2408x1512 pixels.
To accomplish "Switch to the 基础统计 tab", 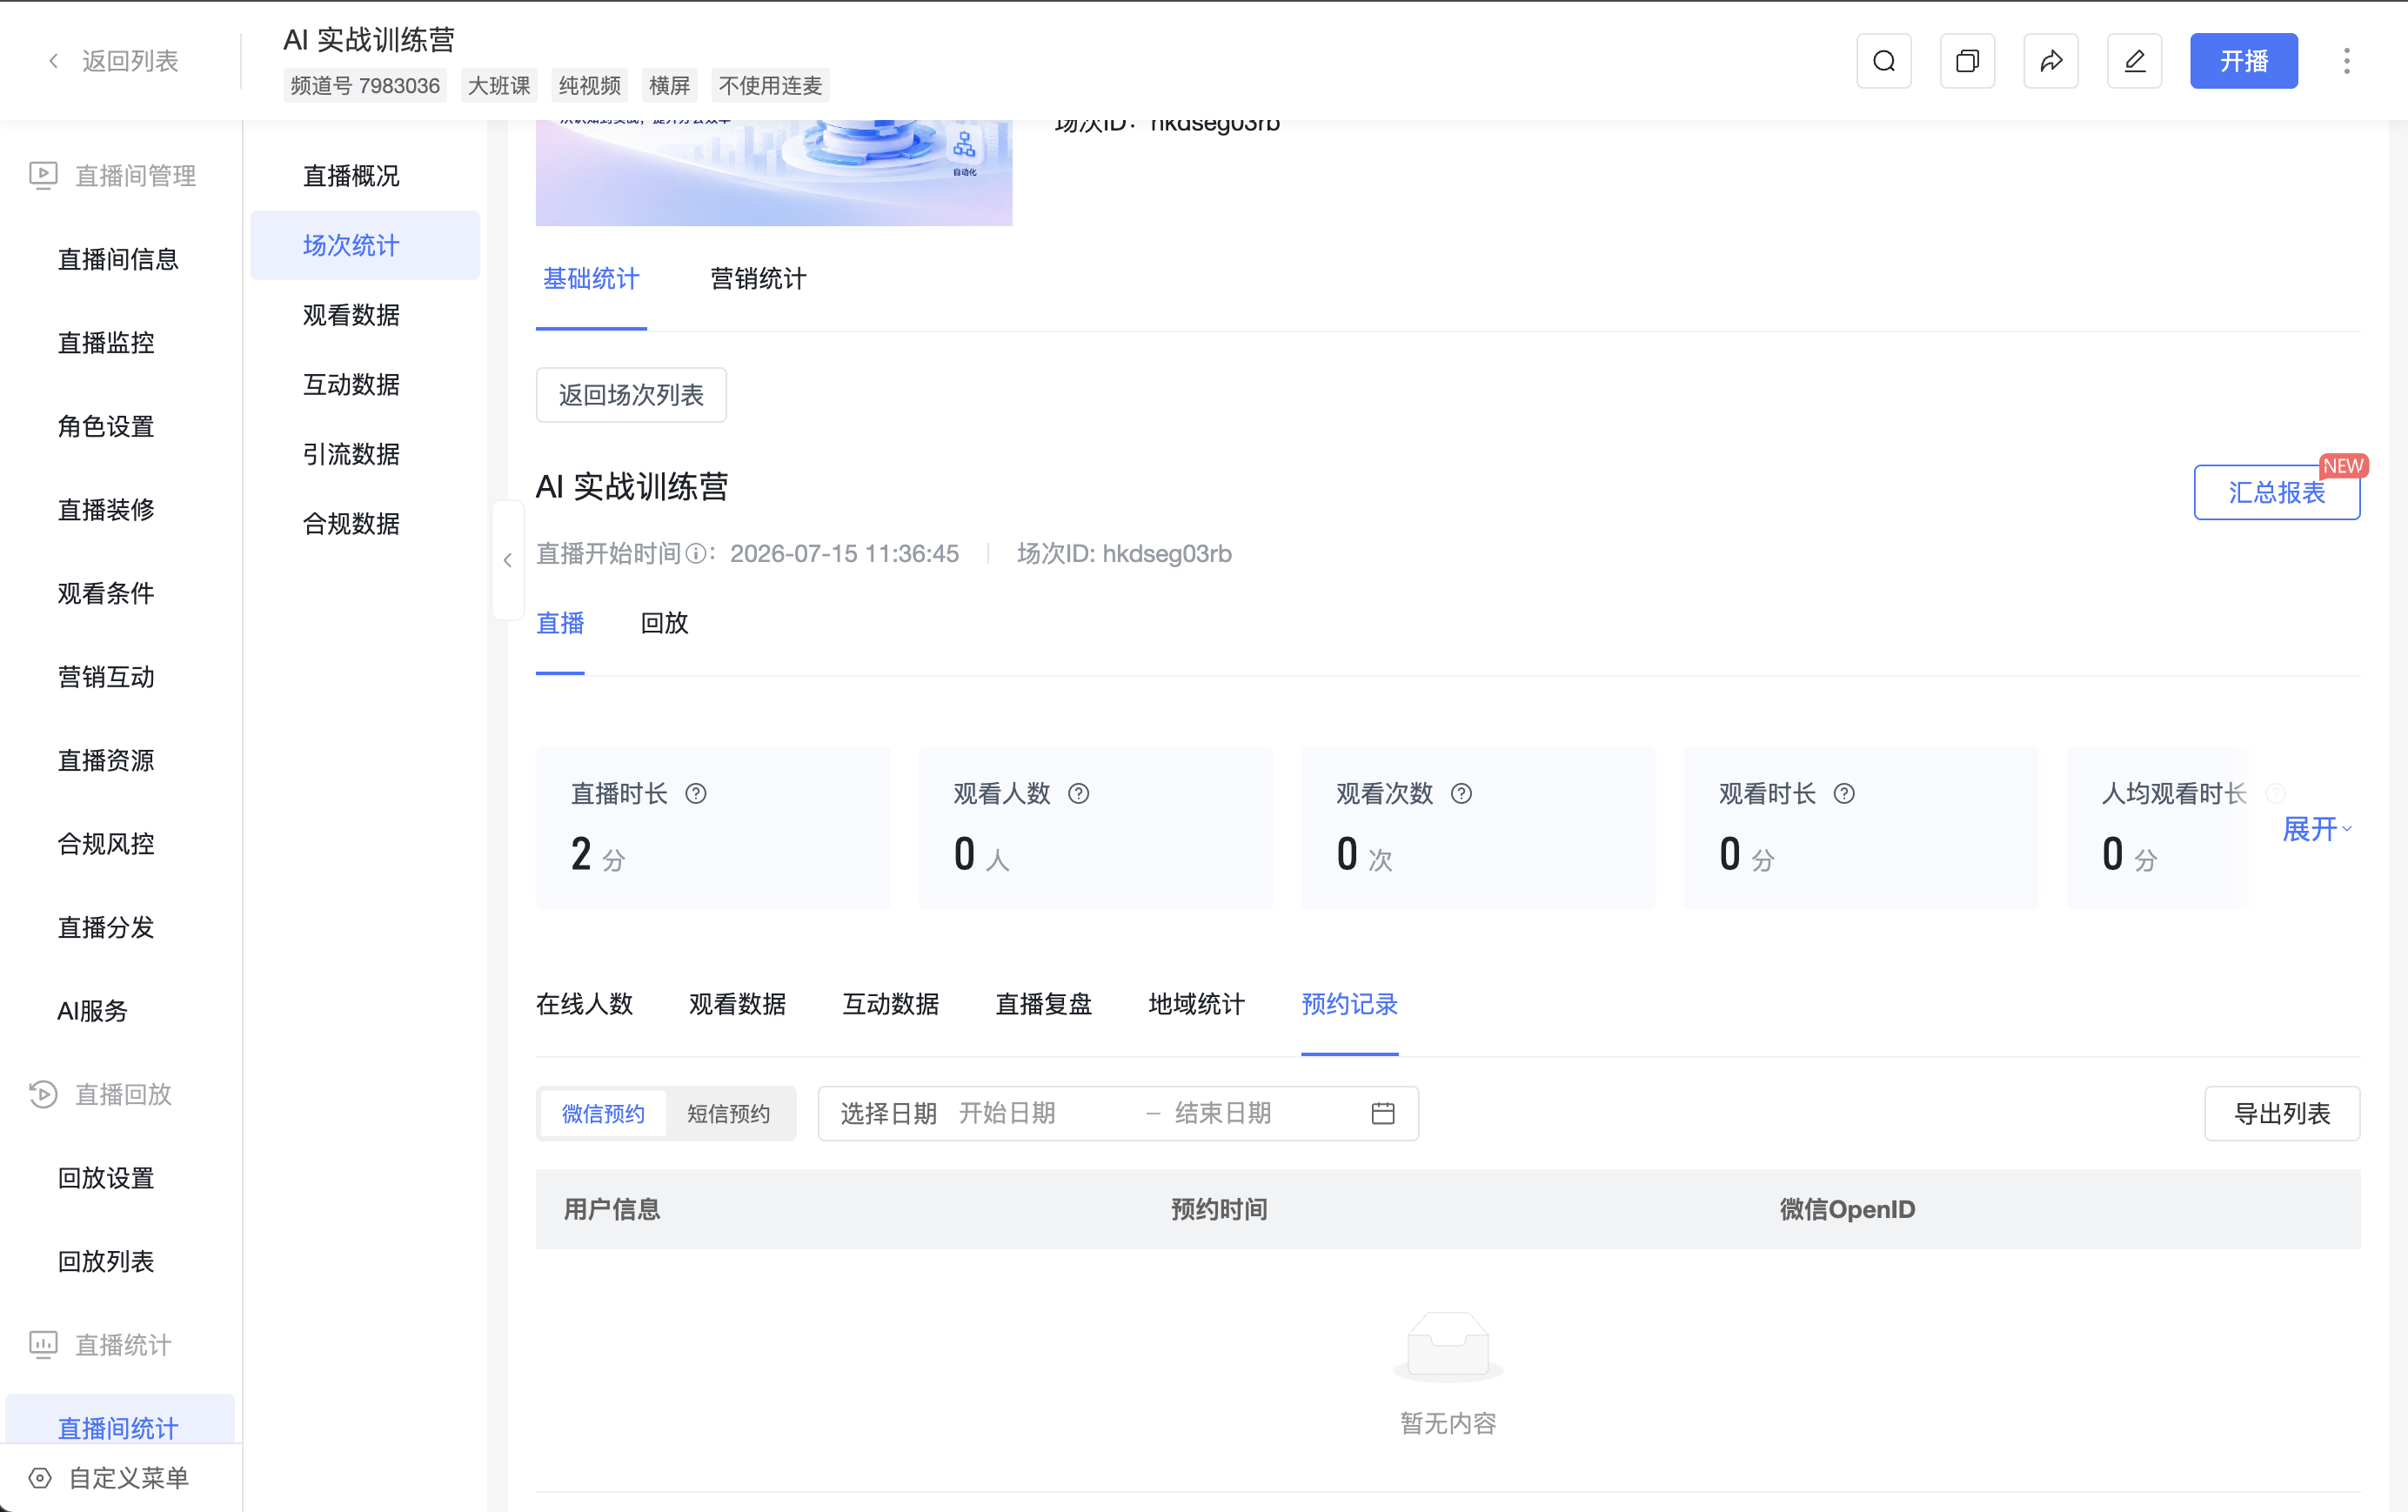I will tap(591, 279).
